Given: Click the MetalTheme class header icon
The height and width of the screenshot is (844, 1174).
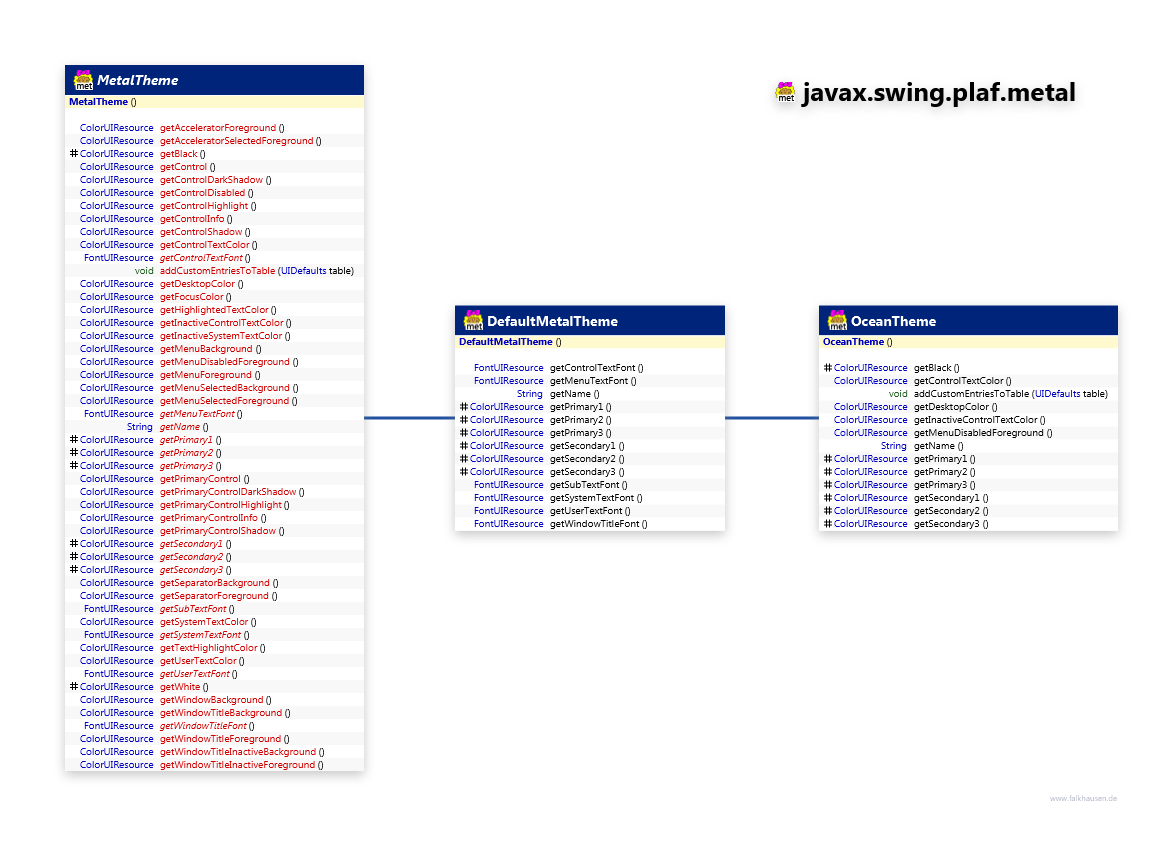Looking at the screenshot, I should (83, 80).
